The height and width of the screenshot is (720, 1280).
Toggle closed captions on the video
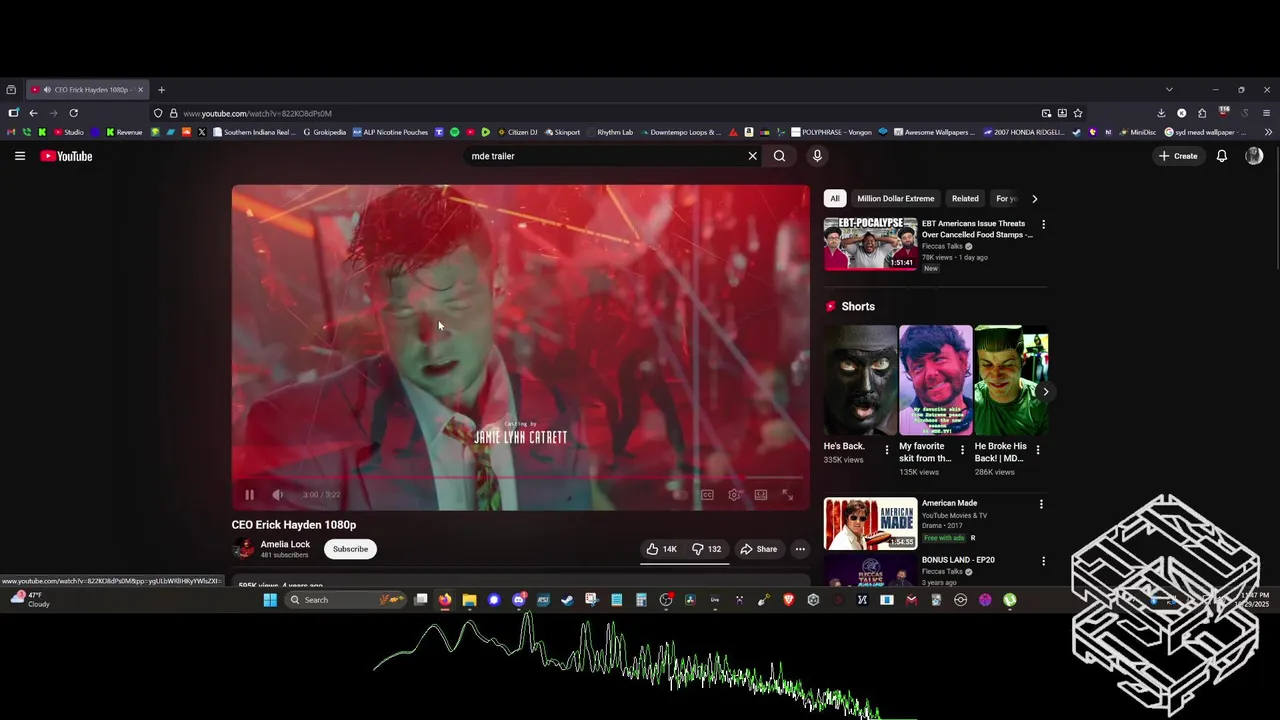(x=707, y=494)
